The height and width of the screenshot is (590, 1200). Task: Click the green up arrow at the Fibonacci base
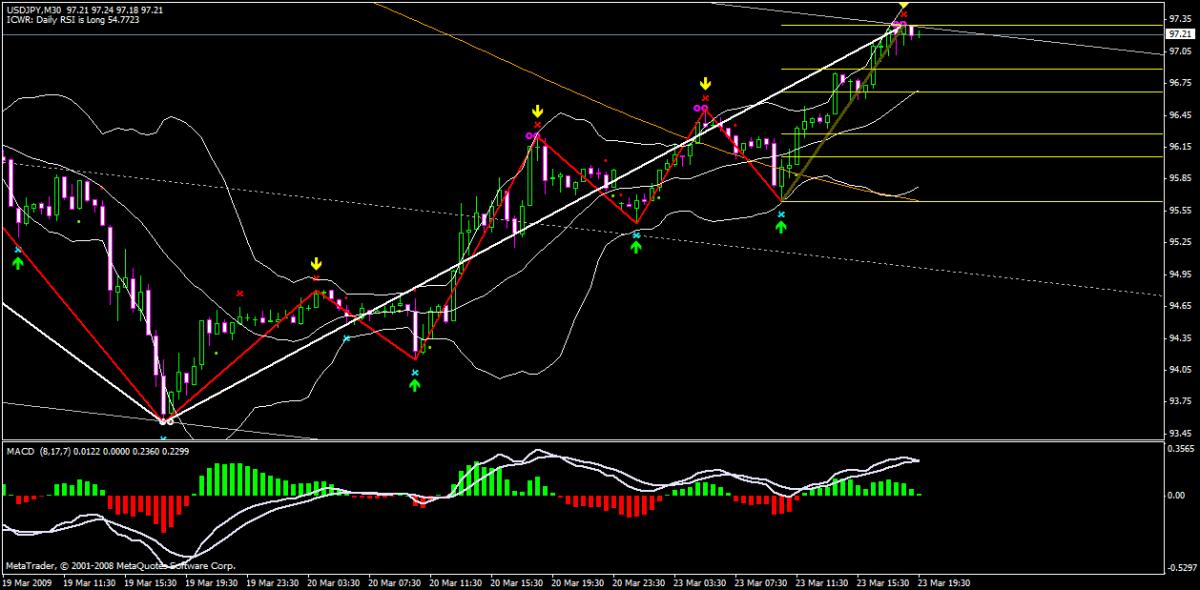tap(781, 226)
